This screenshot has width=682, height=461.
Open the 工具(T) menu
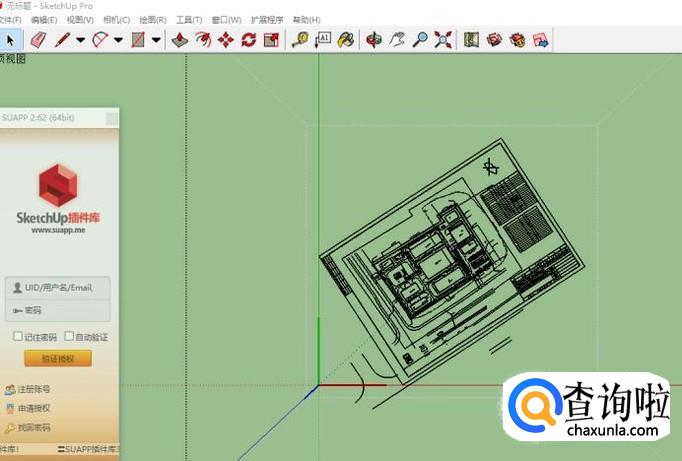click(189, 20)
